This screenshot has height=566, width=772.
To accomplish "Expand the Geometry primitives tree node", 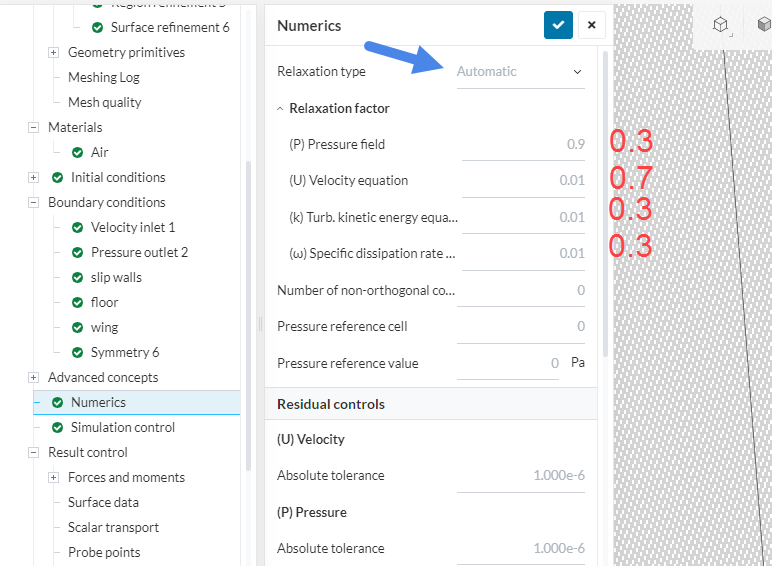I will [x=54, y=52].
